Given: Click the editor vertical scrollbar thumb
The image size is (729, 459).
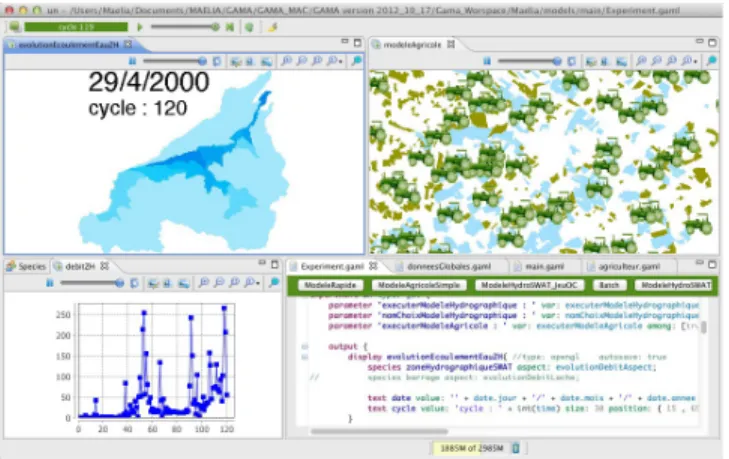Looking at the screenshot, I should coord(704,327).
